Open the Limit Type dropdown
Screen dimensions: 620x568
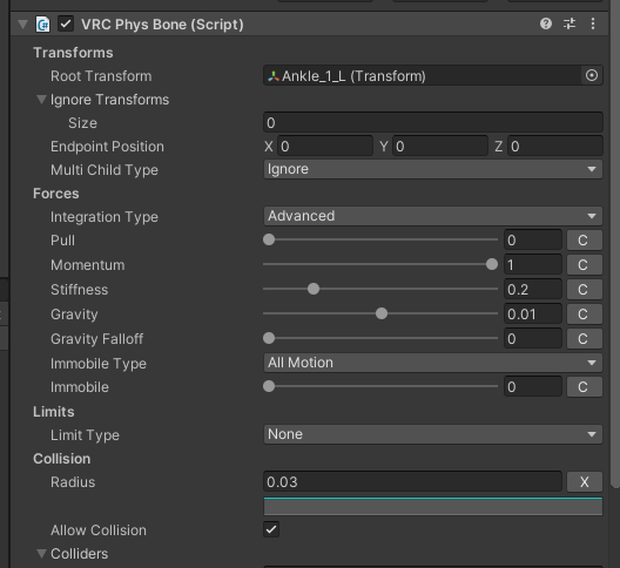coord(433,434)
